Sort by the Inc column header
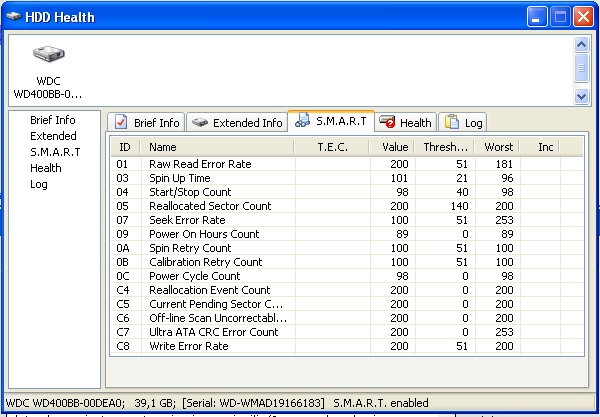600x417 pixels. [540, 147]
